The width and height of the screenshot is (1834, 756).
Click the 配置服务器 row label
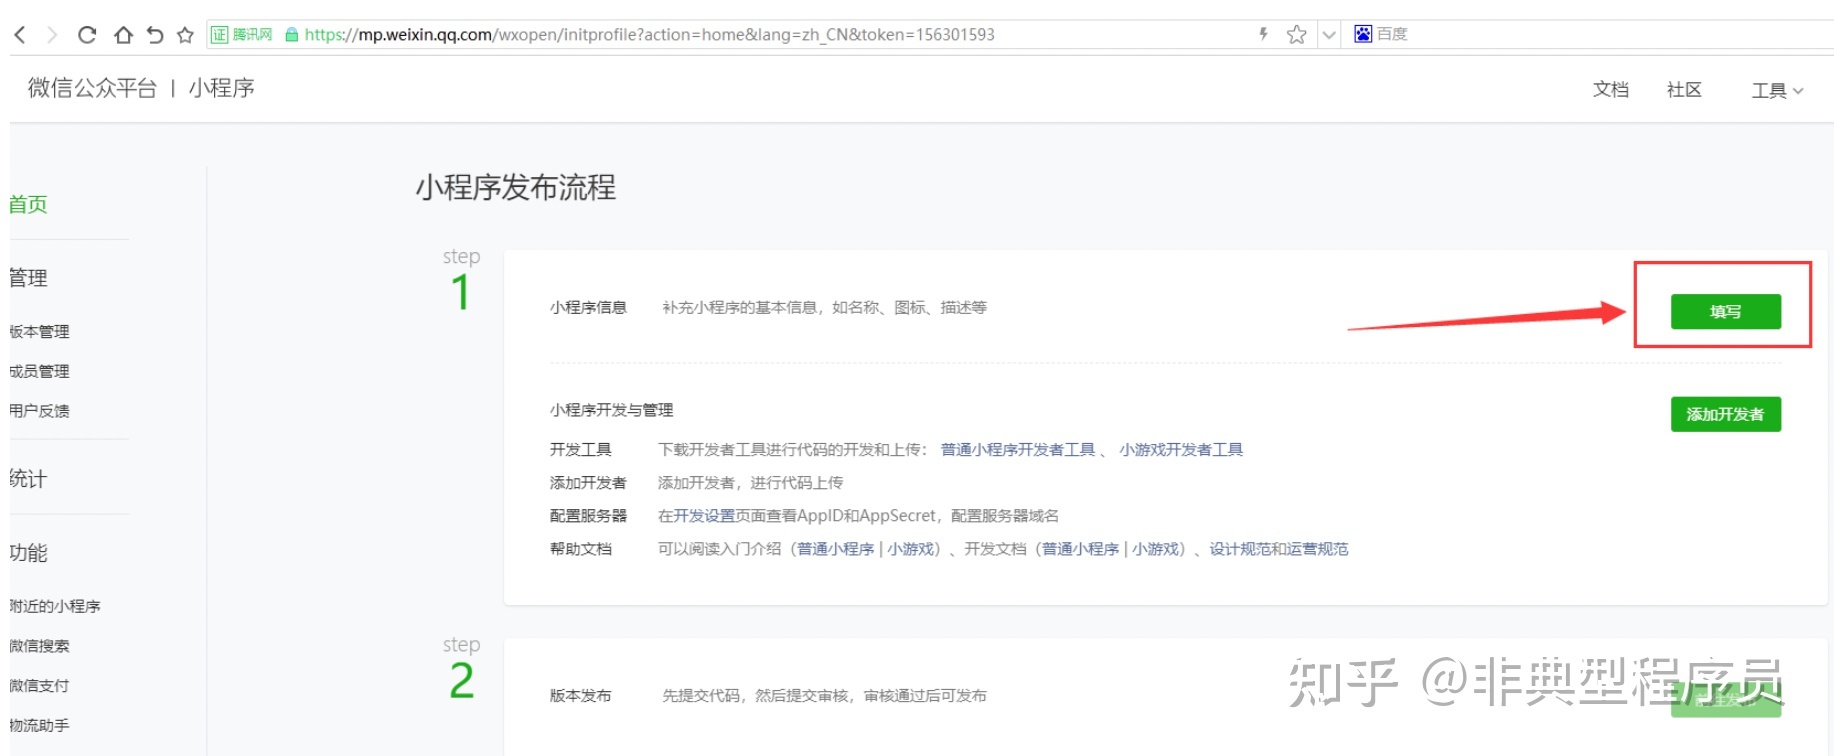coord(588,516)
